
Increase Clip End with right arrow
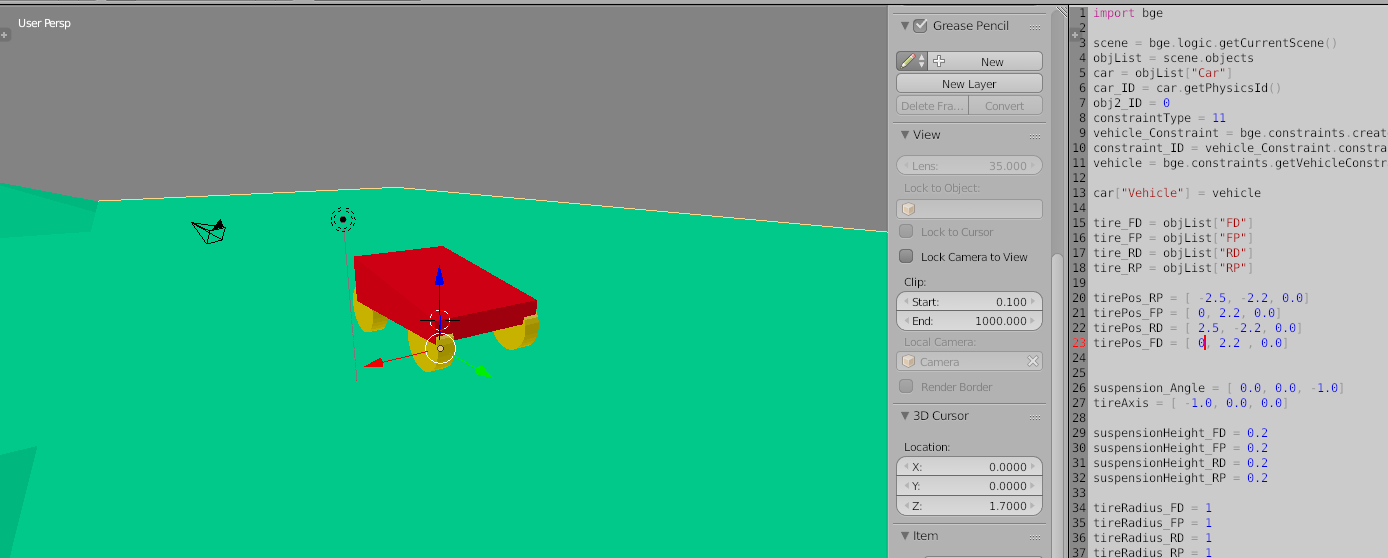(1033, 321)
